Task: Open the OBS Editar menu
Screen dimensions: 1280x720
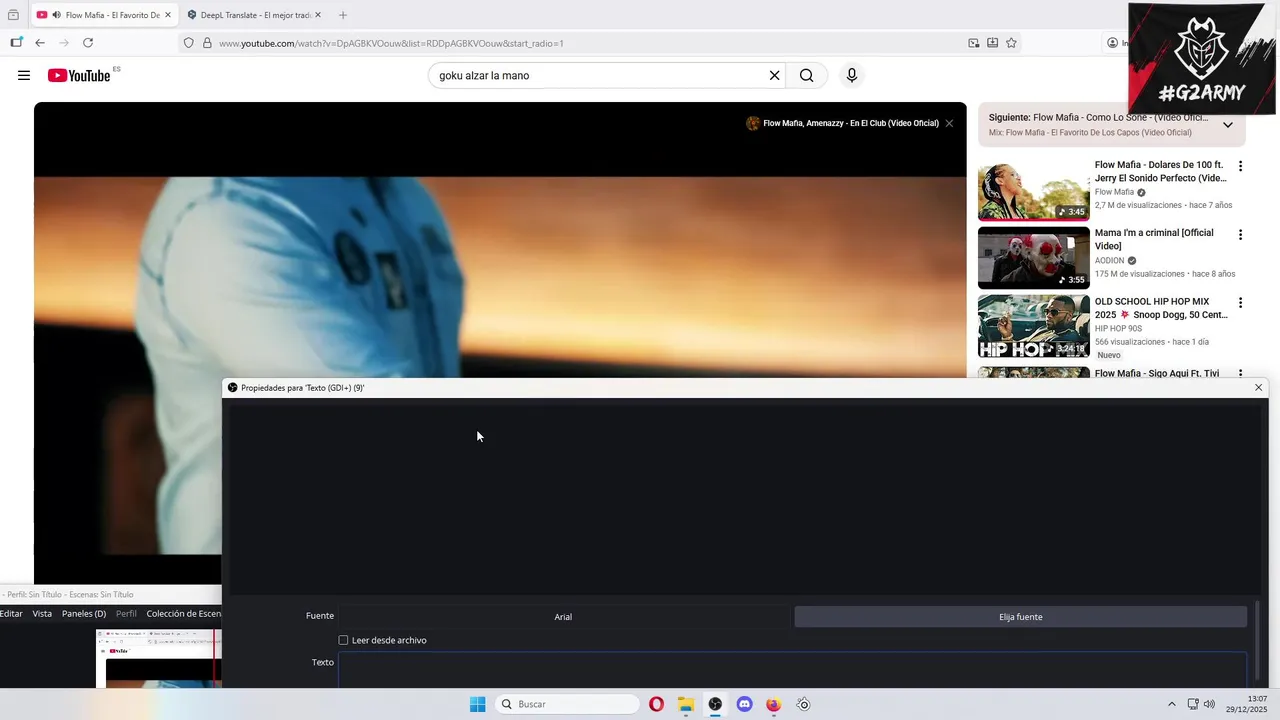Action: pos(11,614)
